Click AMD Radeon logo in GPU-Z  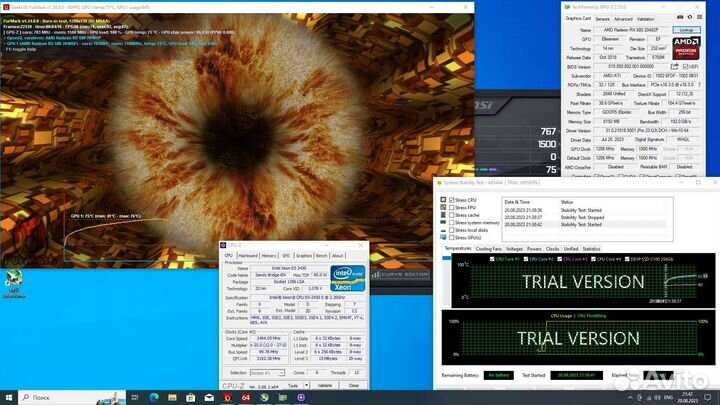pos(686,48)
